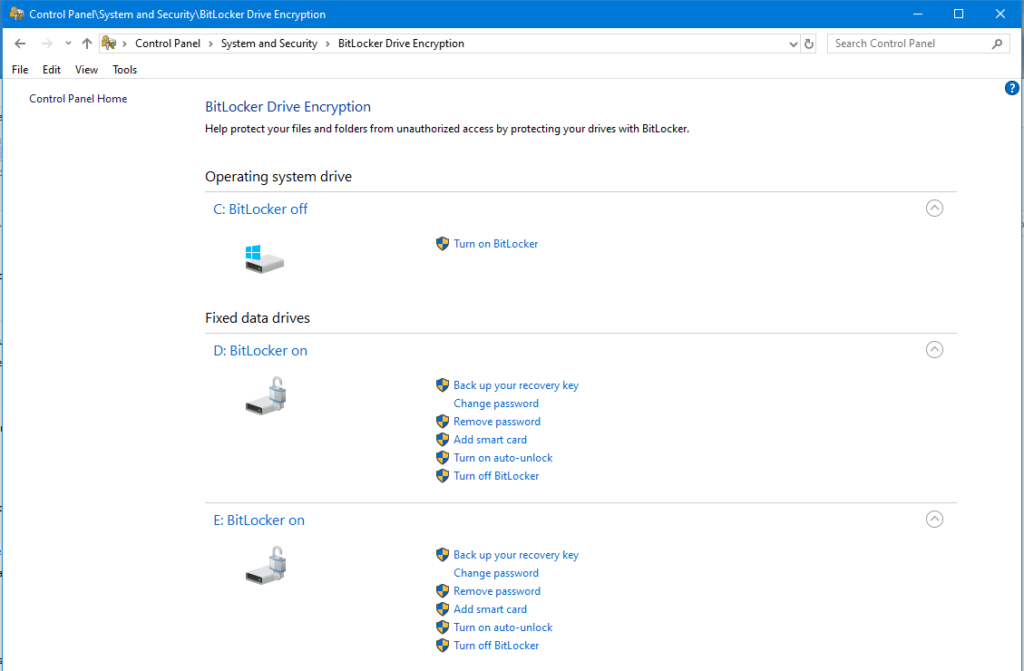Click Change password under drive D:
Viewport: 1024px width, 671px height.
tap(495, 403)
